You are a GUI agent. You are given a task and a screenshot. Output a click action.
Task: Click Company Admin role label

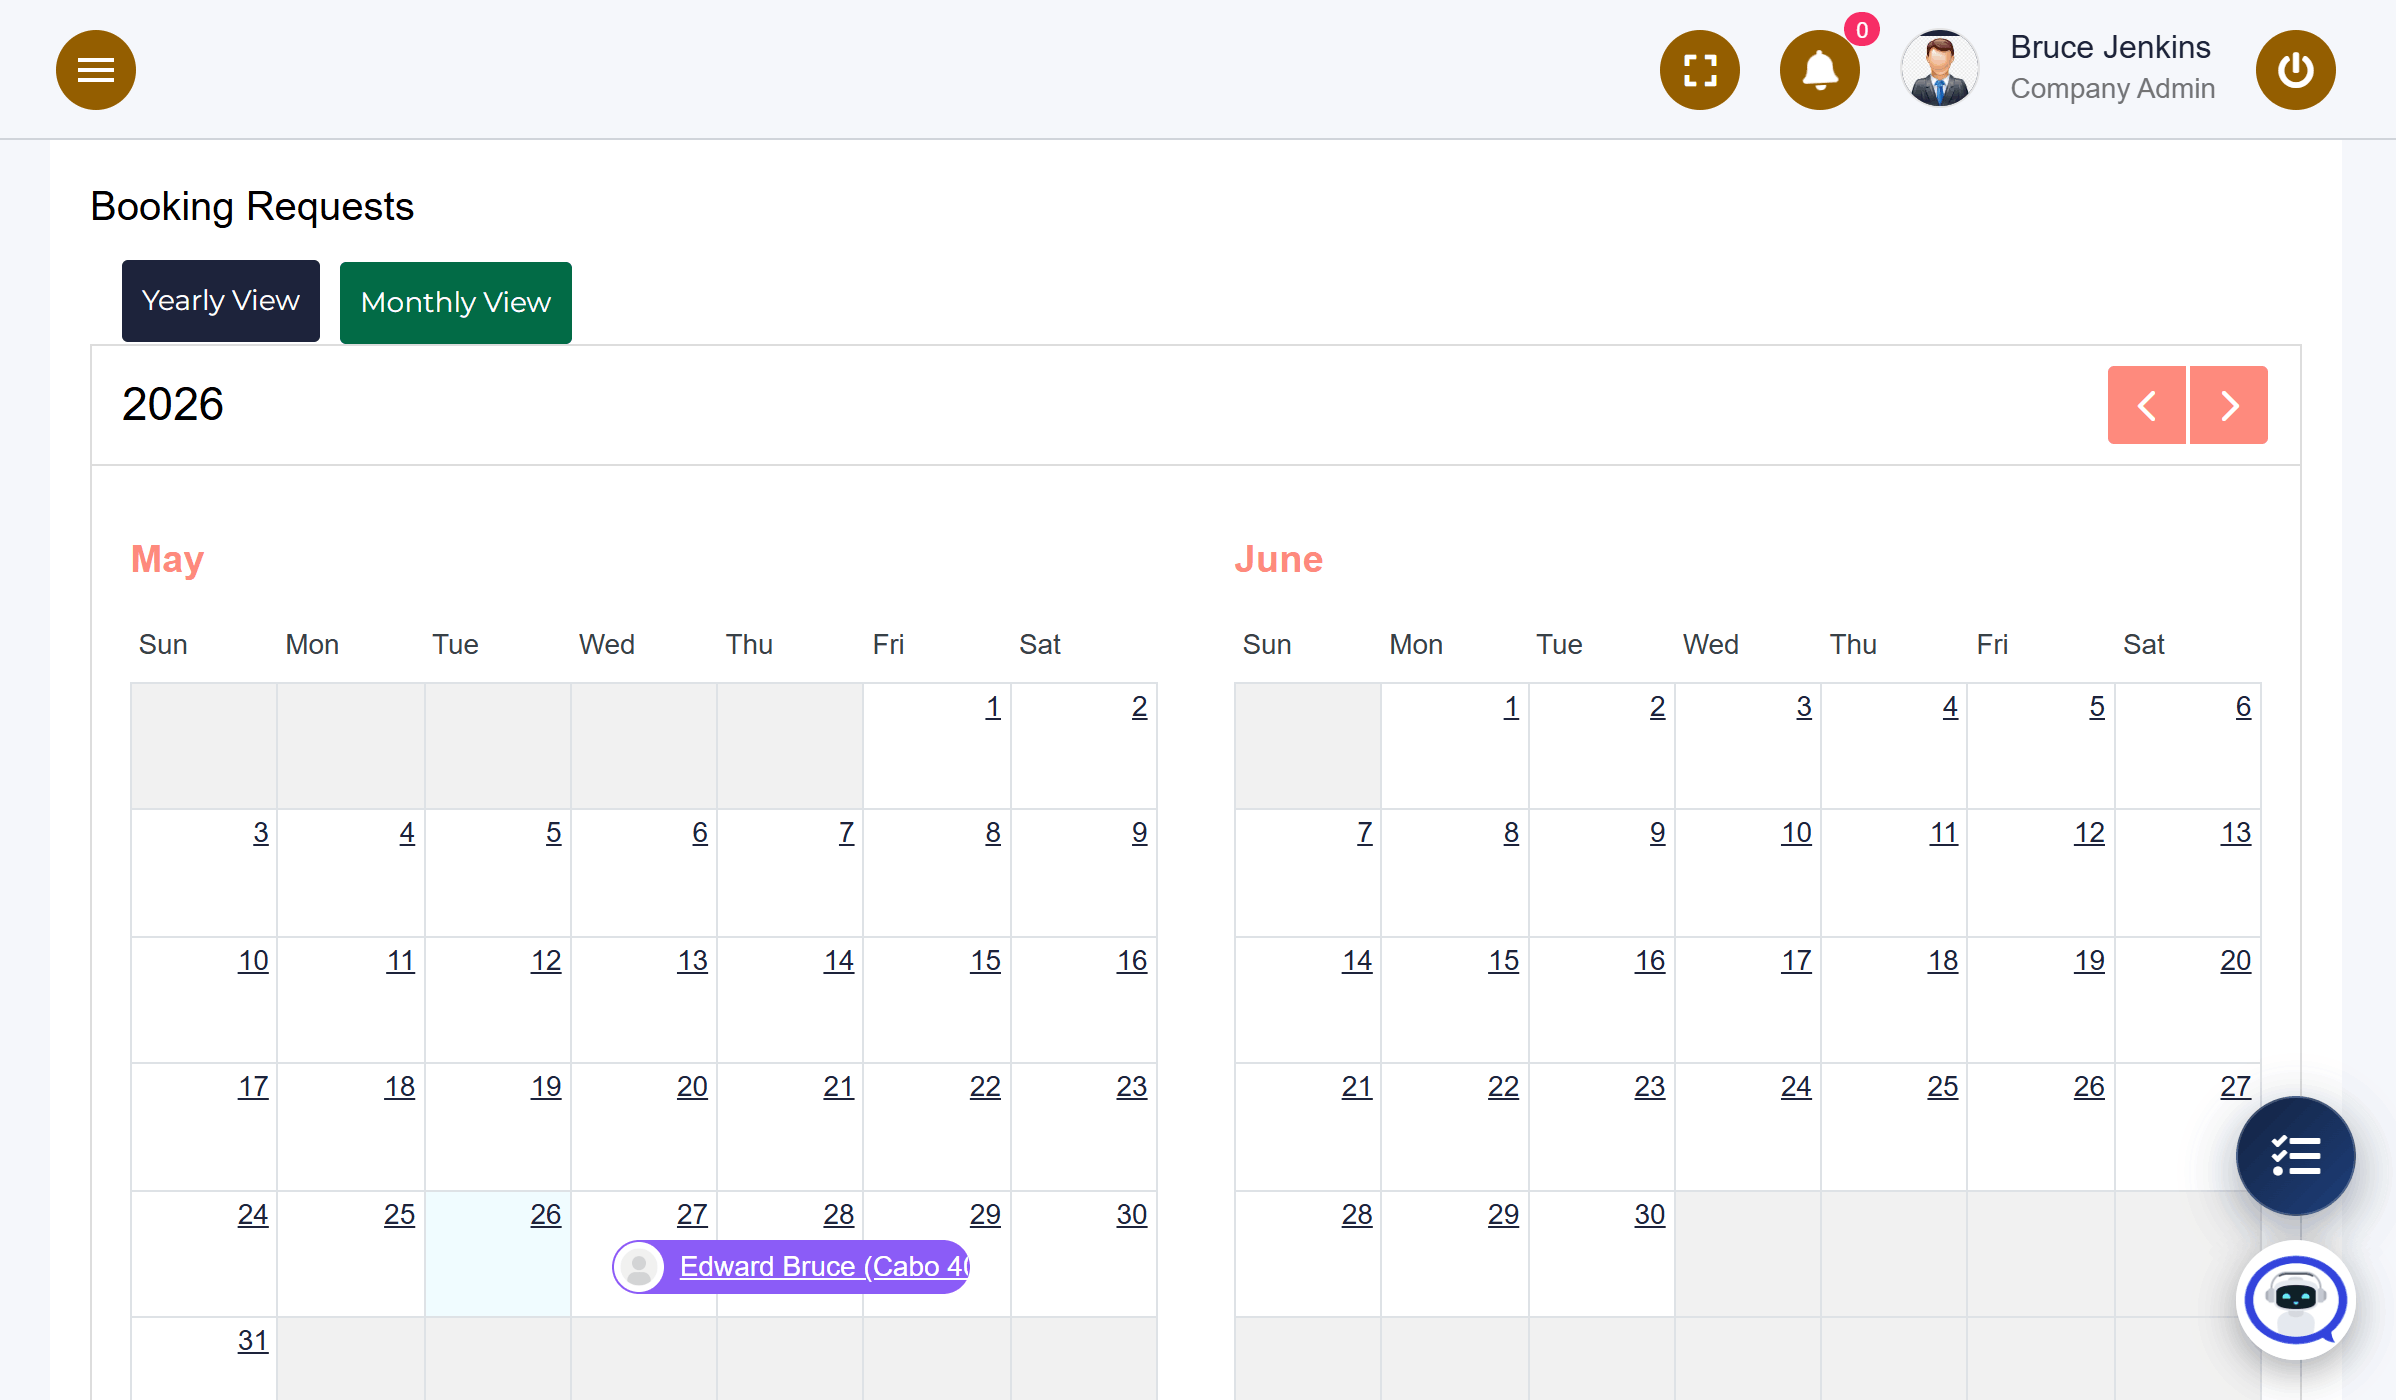2113,89
